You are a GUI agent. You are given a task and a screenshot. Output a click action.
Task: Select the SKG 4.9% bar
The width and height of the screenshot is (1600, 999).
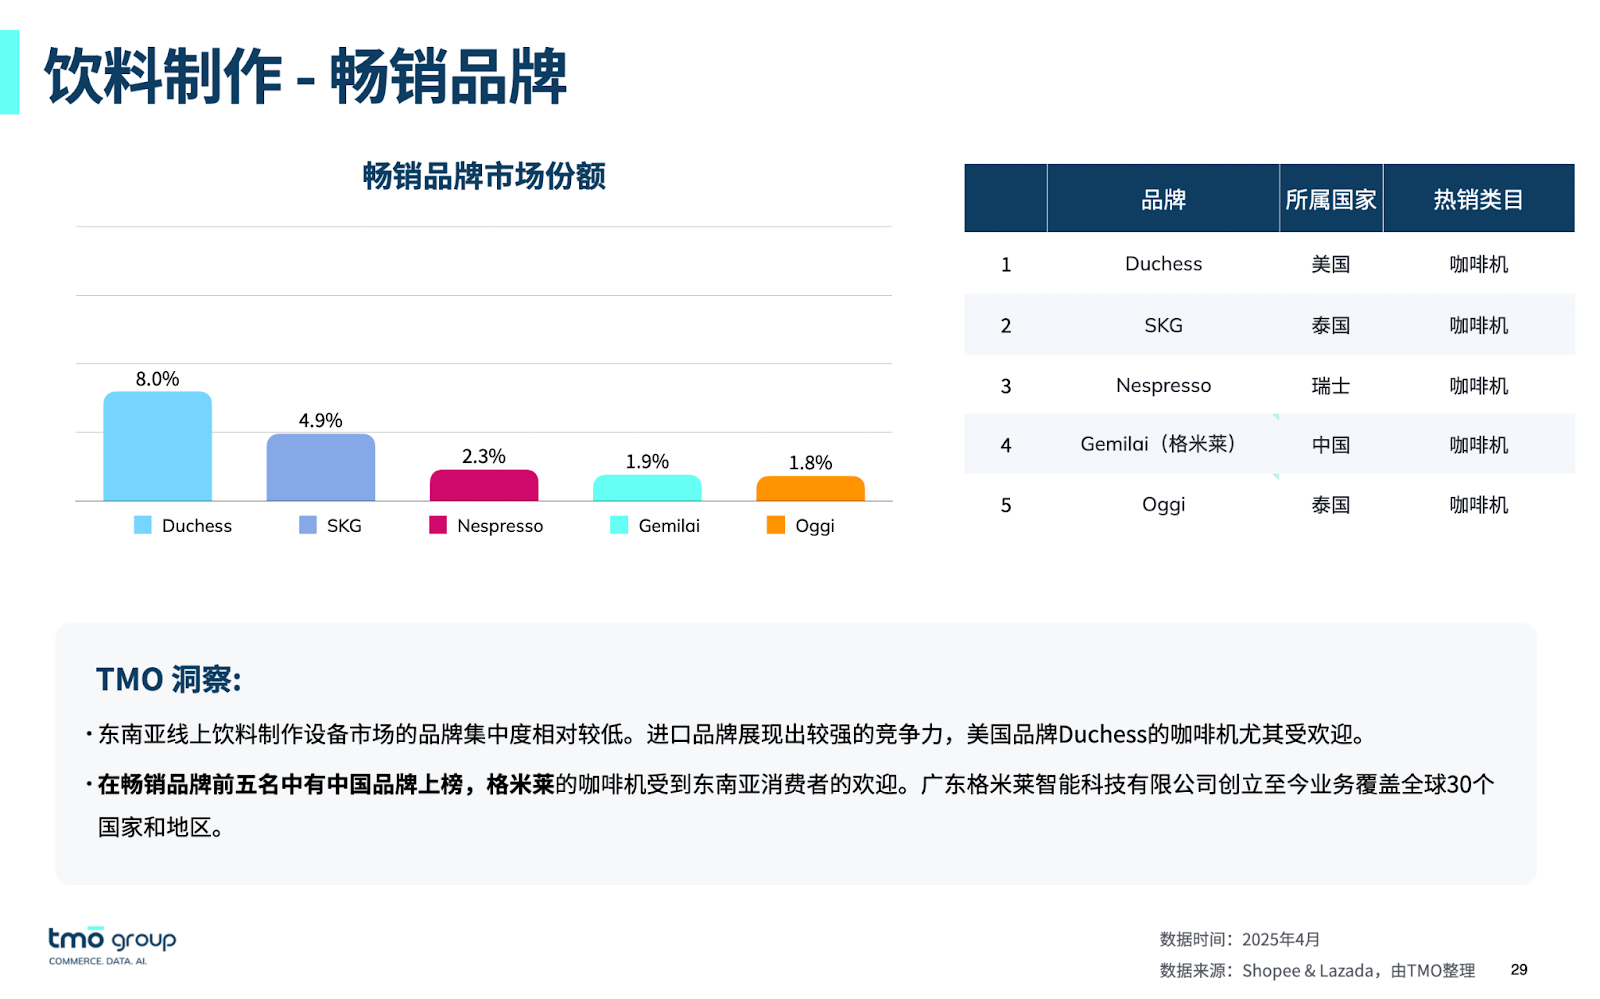pos(320,467)
